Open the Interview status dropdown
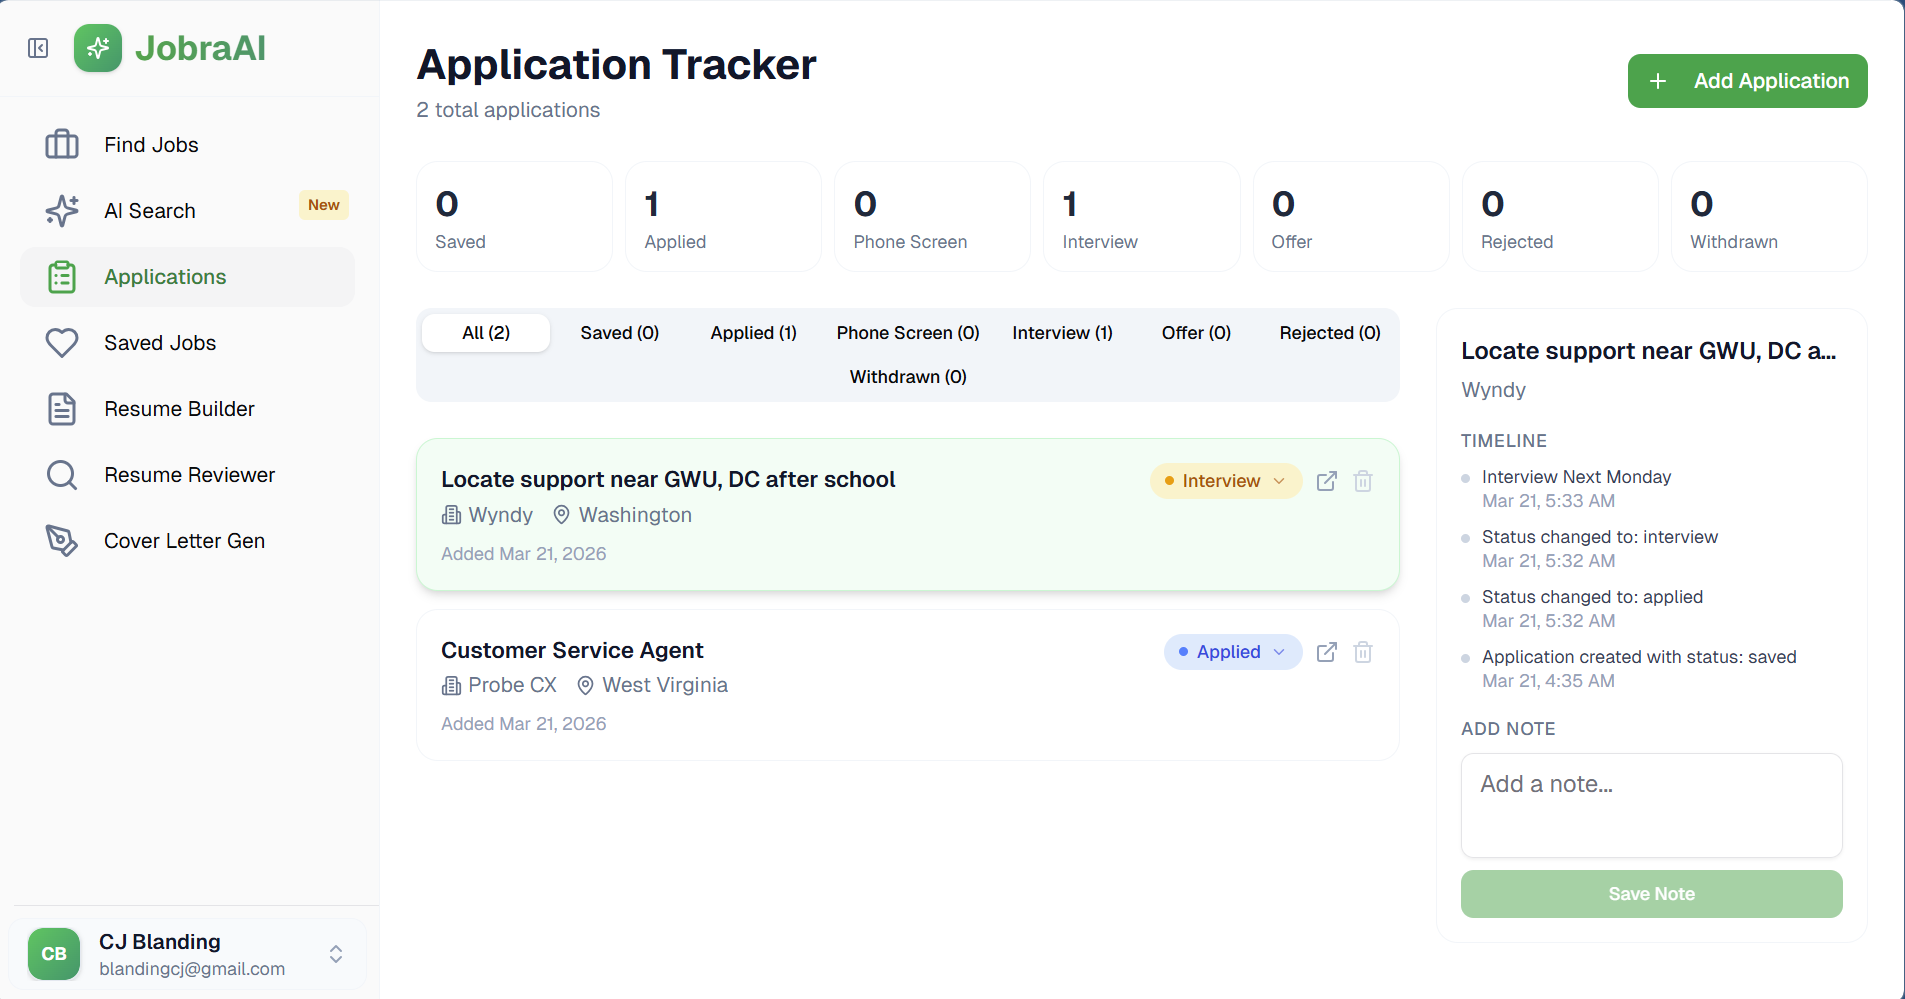This screenshot has width=1905, height=999. [1226, 481]
